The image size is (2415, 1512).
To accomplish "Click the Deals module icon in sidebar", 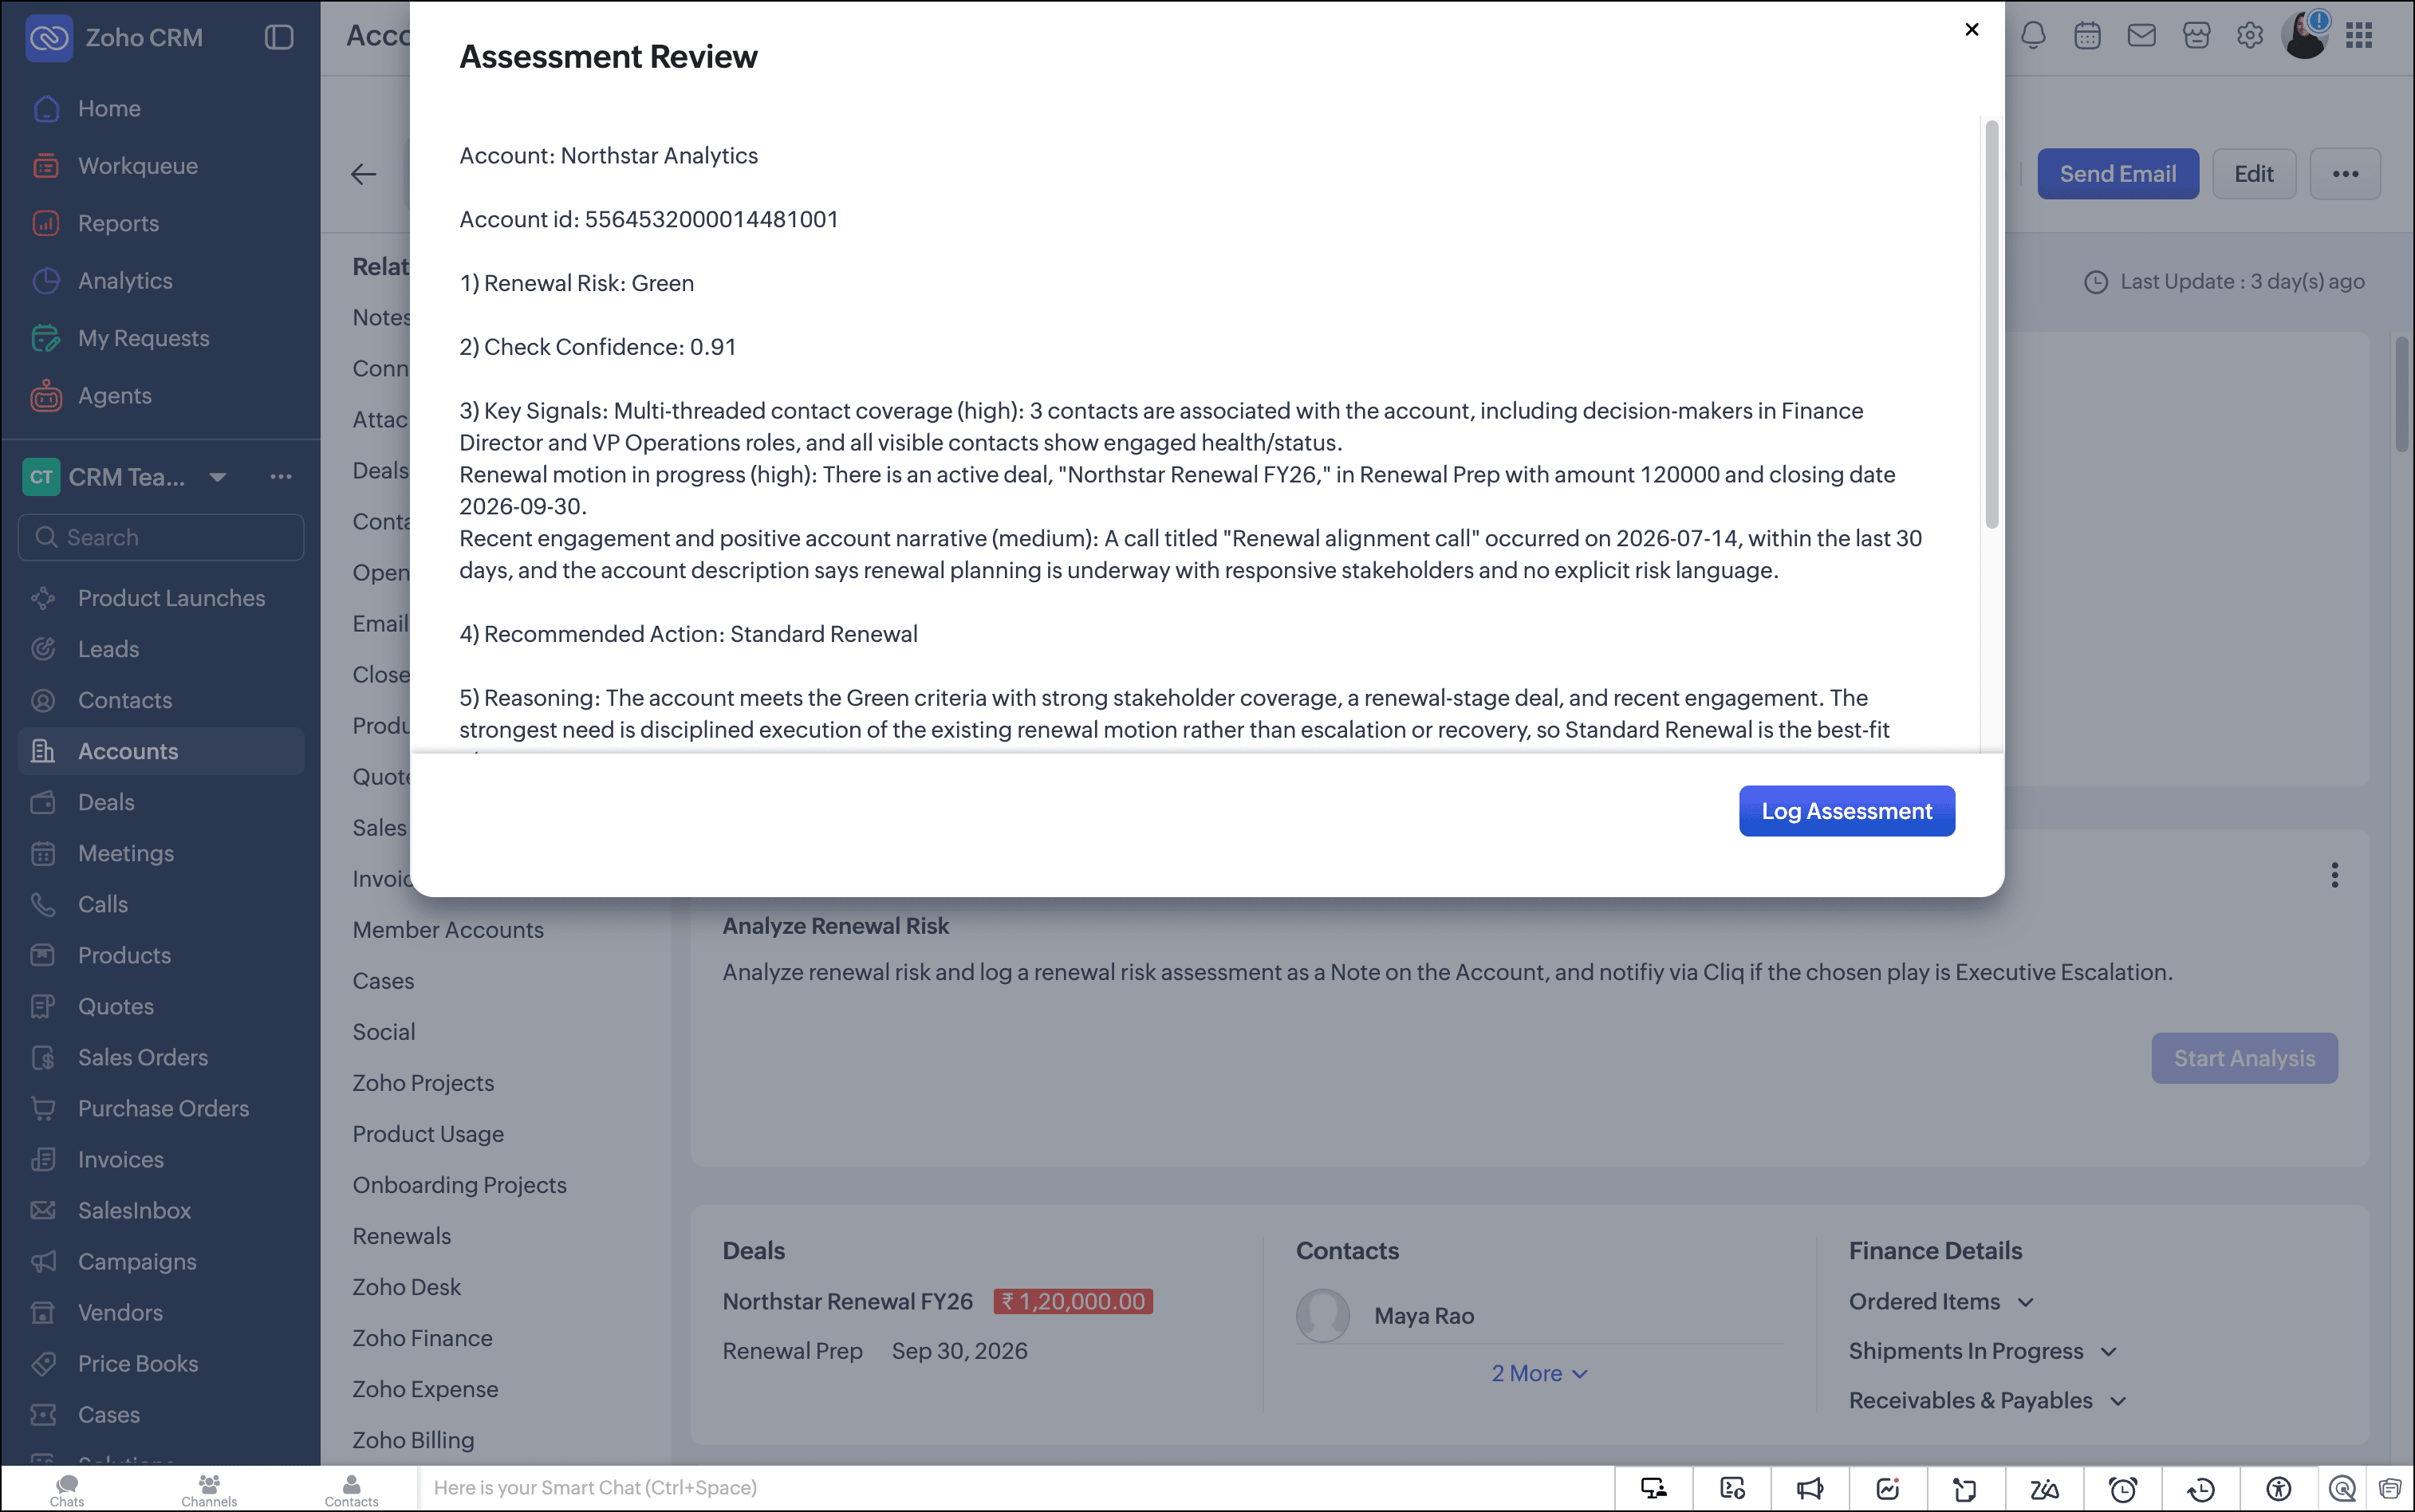I will 43,802.
